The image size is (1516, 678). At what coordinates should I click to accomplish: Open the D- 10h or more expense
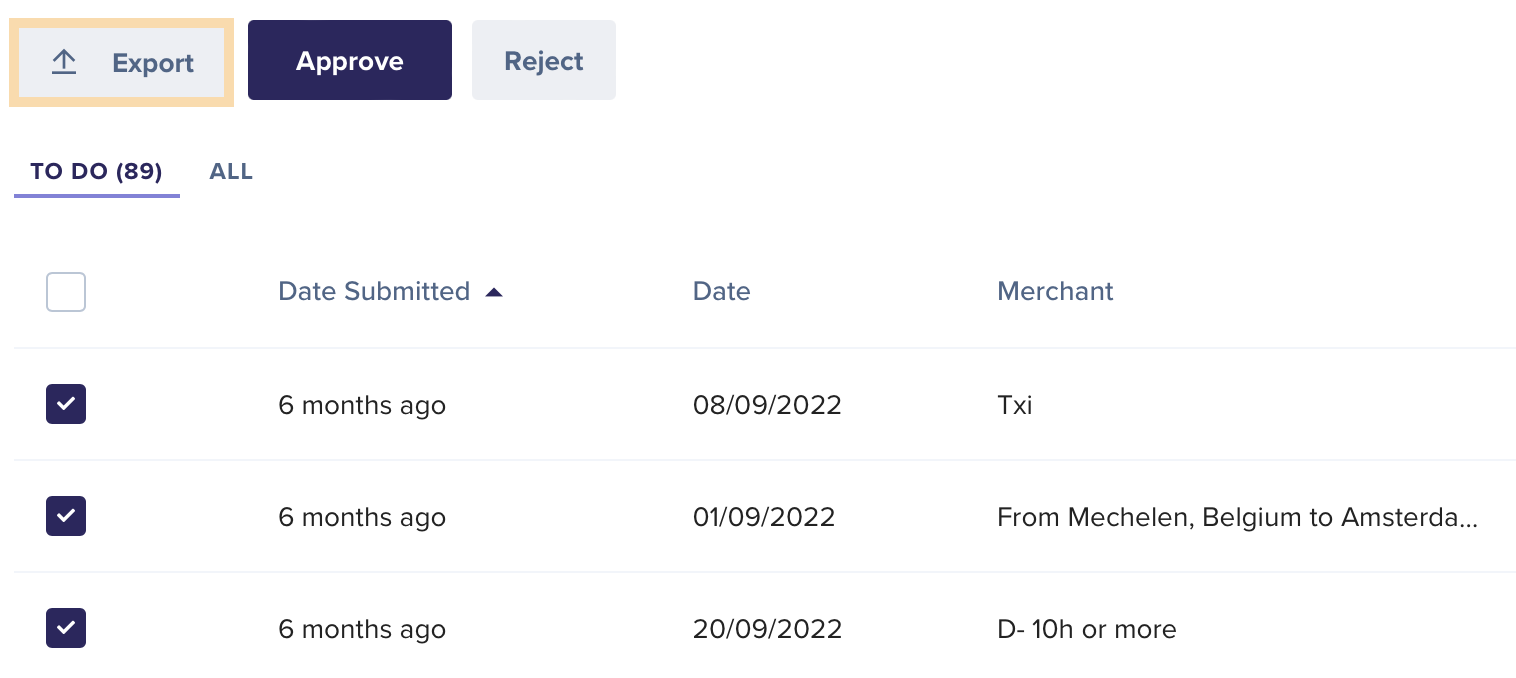tap(1087, 629)
